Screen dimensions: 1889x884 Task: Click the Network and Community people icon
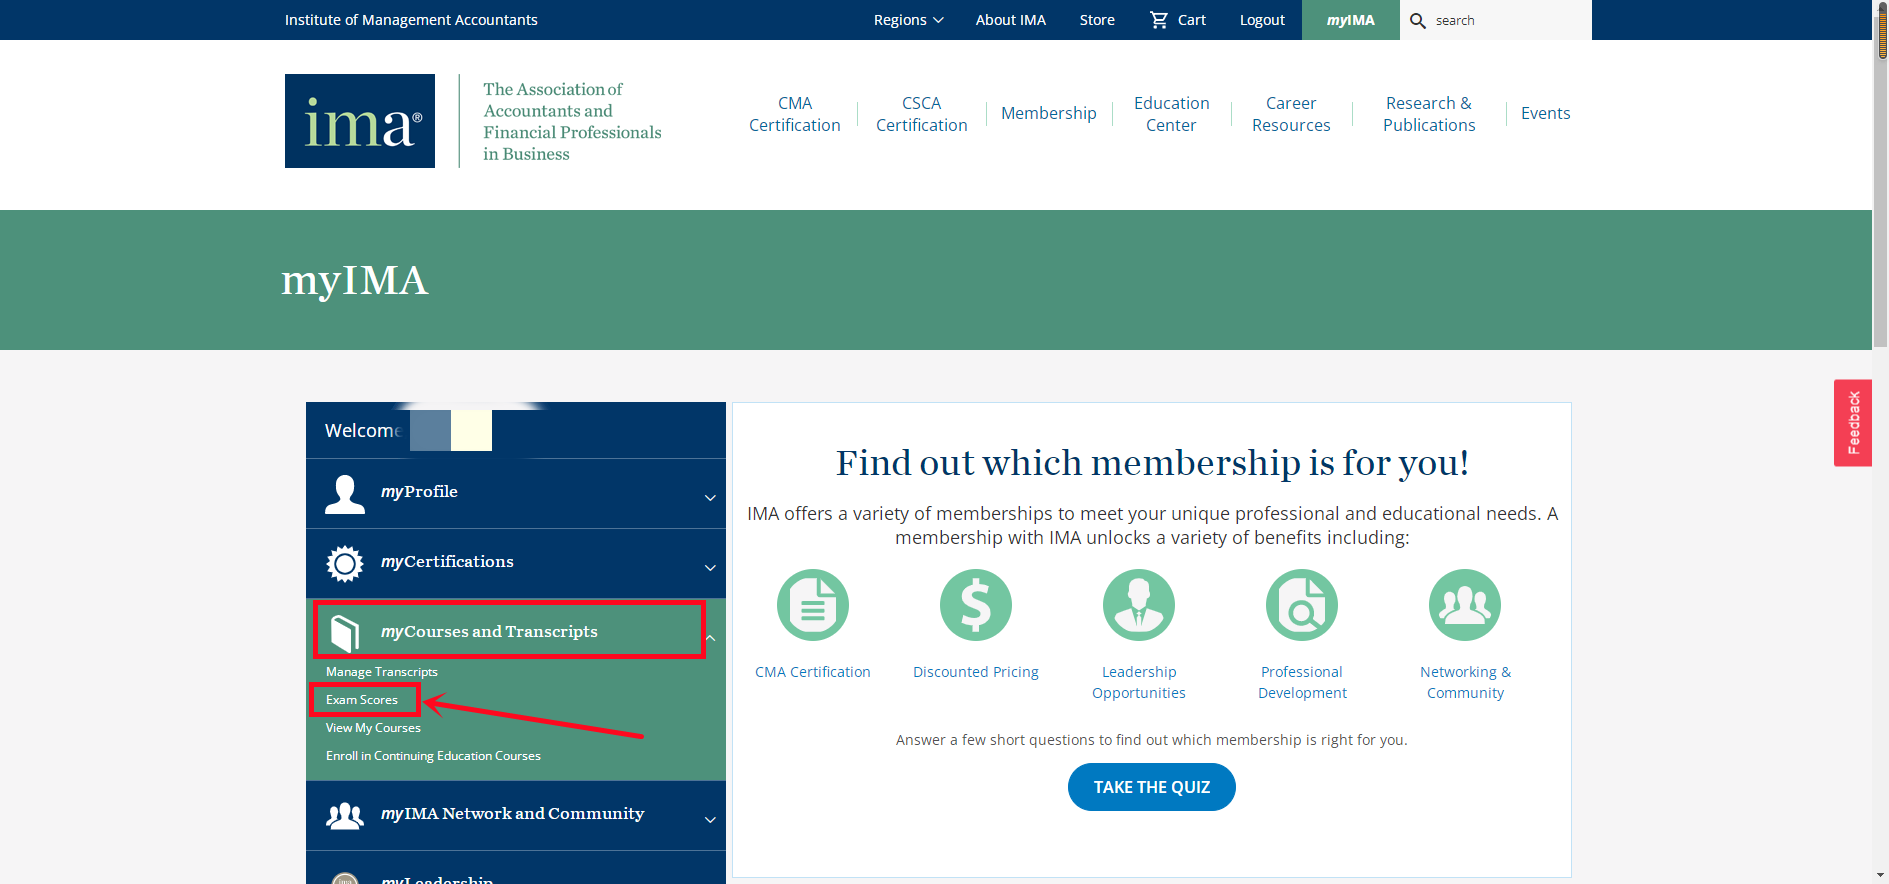345,816
